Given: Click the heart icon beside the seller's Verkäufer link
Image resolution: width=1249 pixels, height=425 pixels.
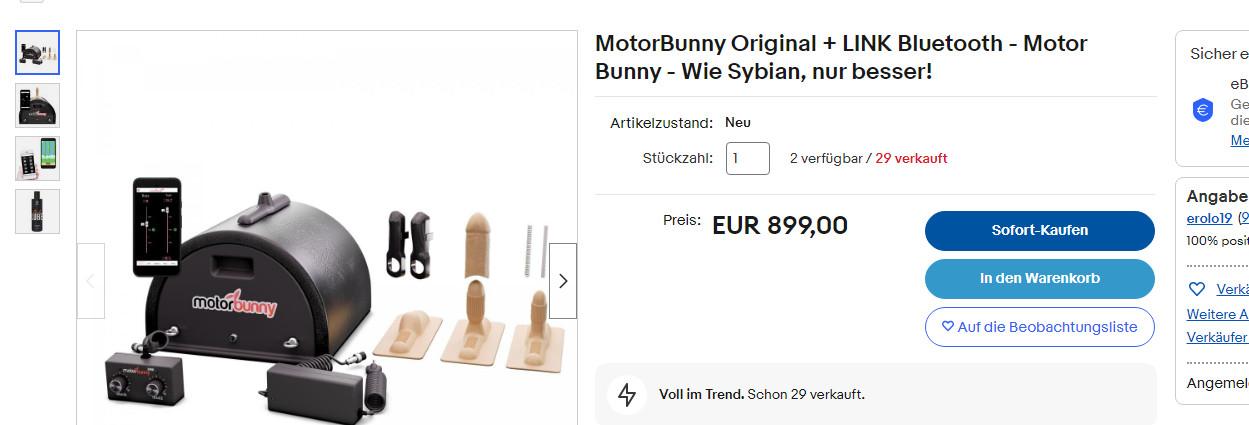Looking at the screenshot, I should [x=1197, y=289].
